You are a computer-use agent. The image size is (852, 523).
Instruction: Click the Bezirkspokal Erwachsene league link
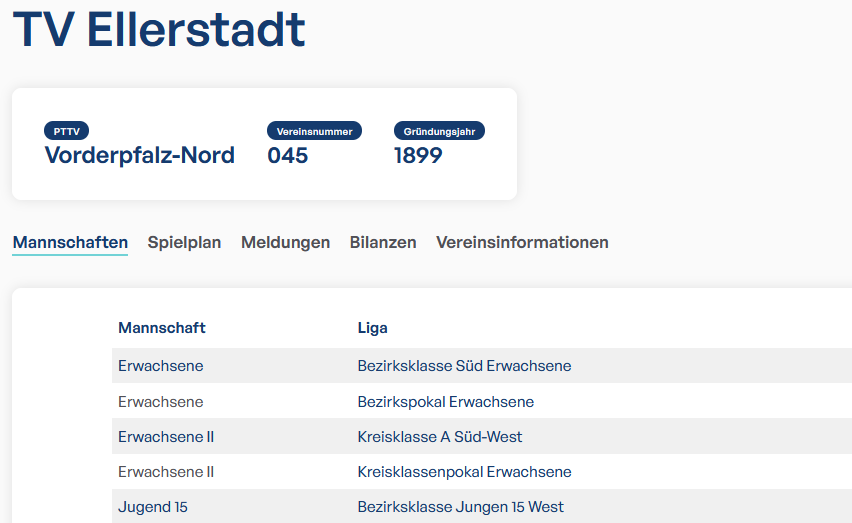click(445, 402)
